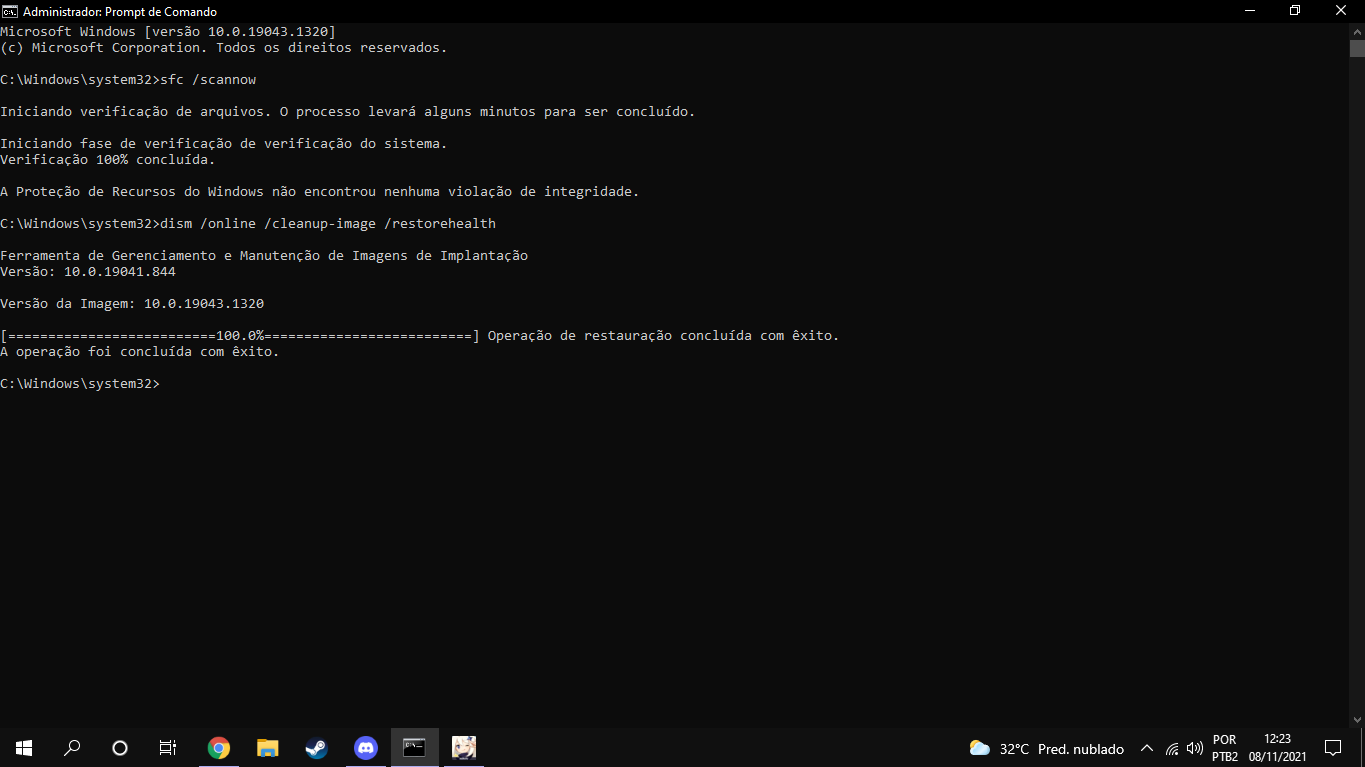Open Google Chrome from the taskbar
The width and height of the screenshot is (1365, 767).
point(218,748)
